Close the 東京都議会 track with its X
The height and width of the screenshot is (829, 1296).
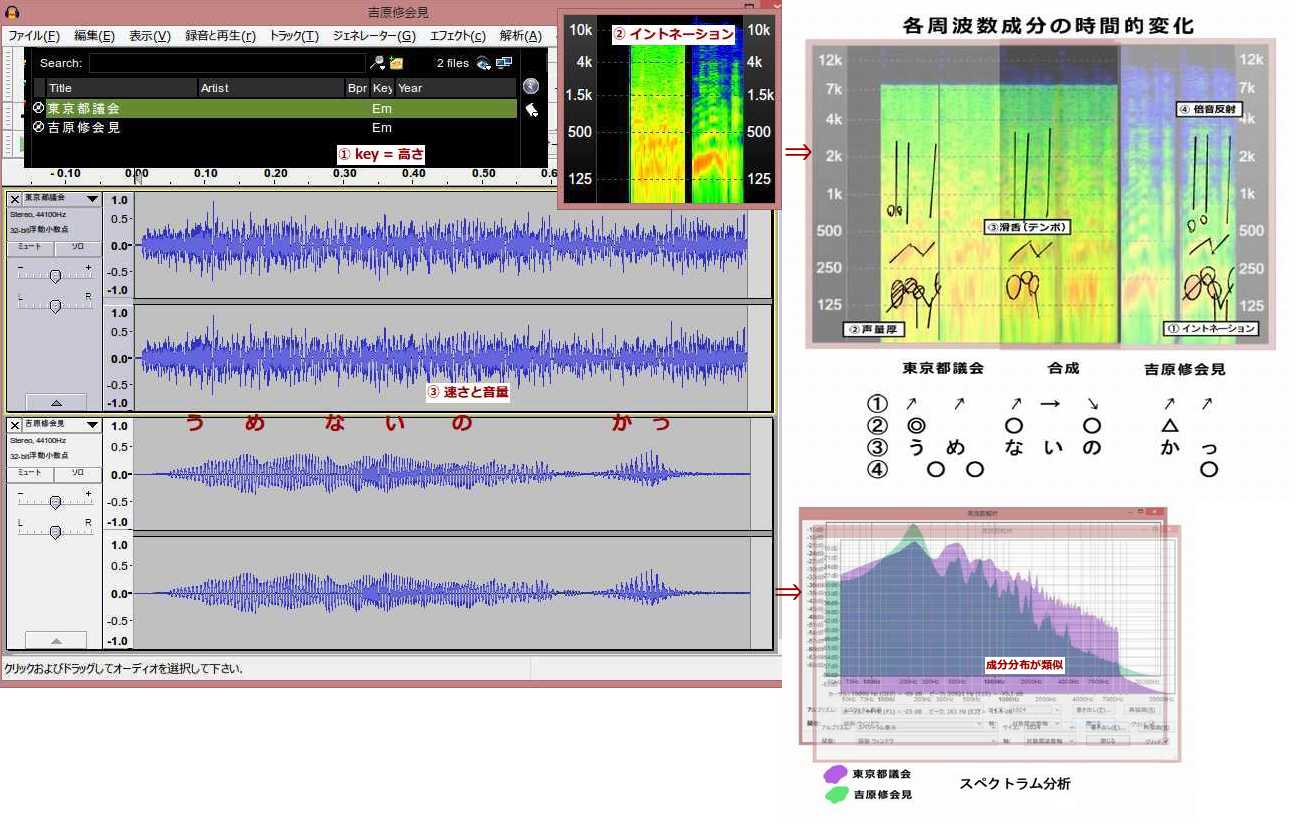point(14,199)
